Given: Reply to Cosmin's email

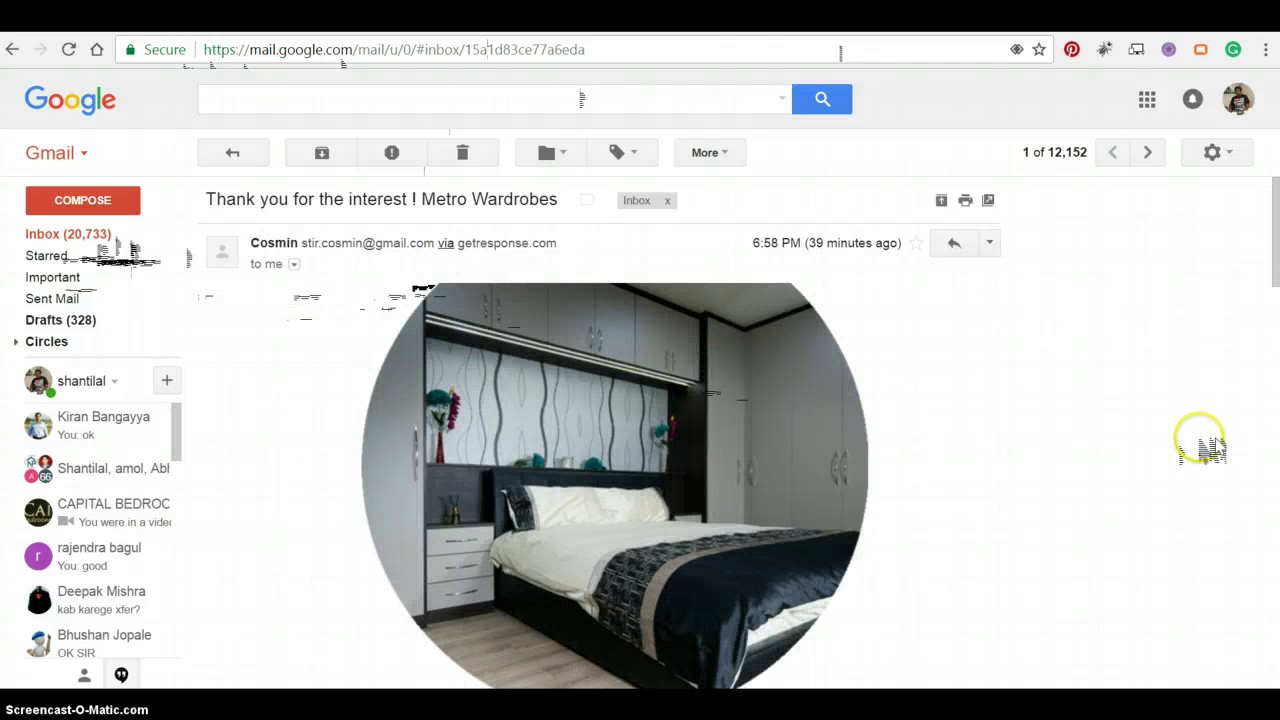Looking at the screenshot, I should tap(954, 243).
